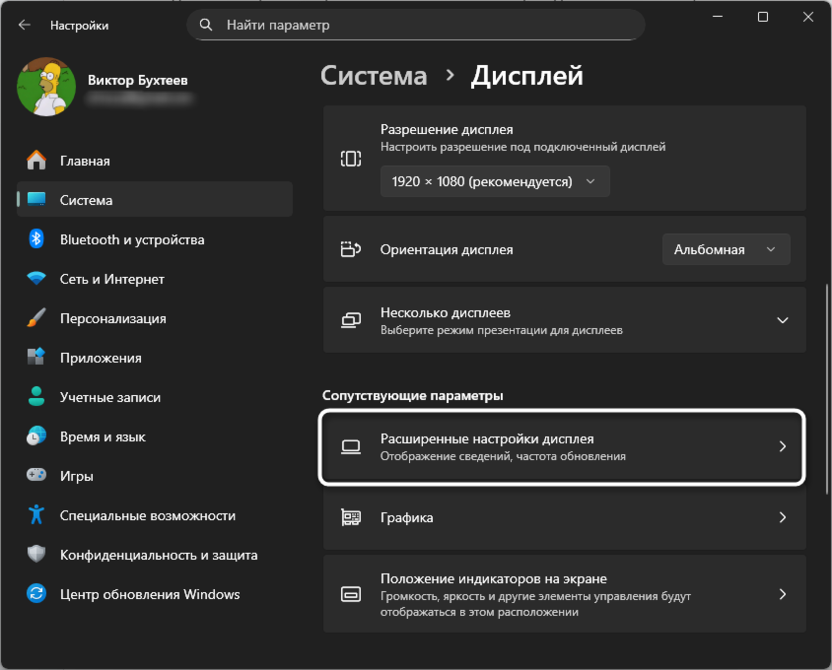Click the Конфиденциальность и защита shield icon
The height and width of the screenshot is (670, 832).
point(37,555)
